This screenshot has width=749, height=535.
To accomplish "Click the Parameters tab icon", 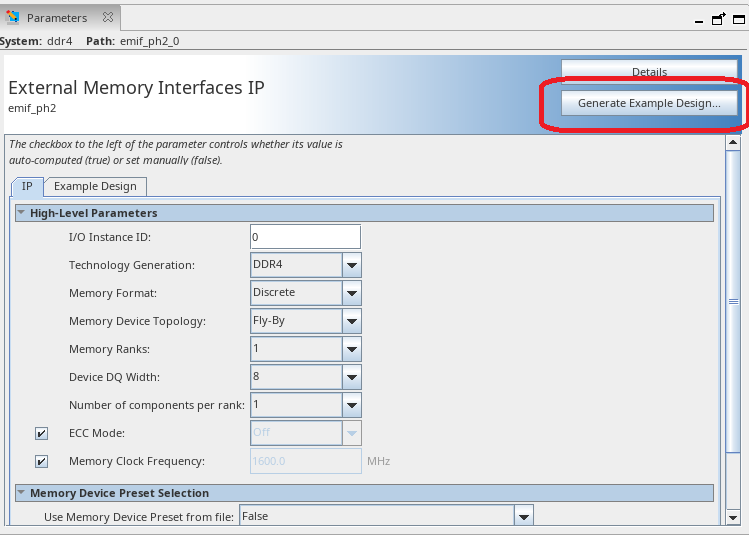I will click(x=12, y=17).
